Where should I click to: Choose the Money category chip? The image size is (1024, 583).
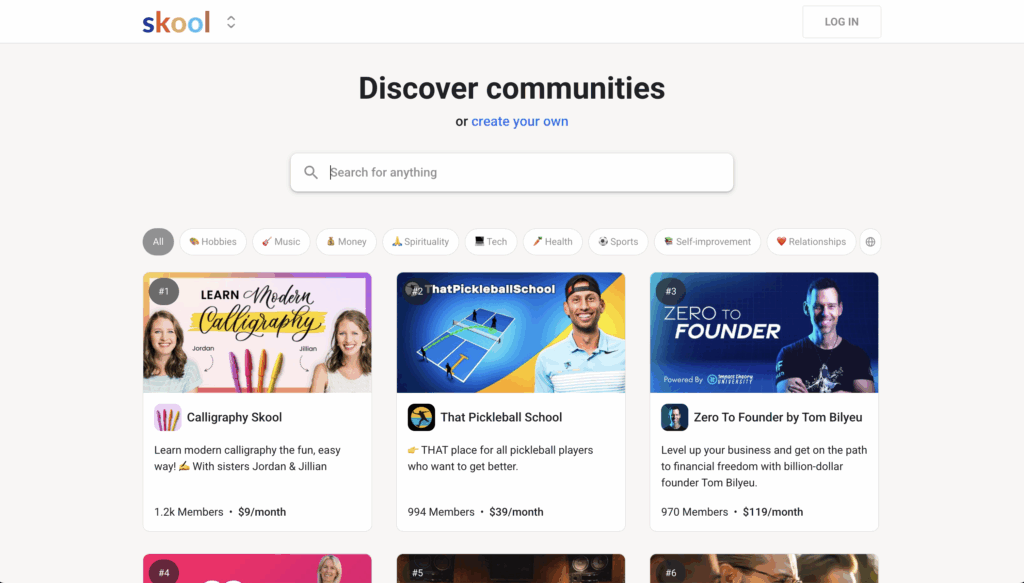coord(346,242)
